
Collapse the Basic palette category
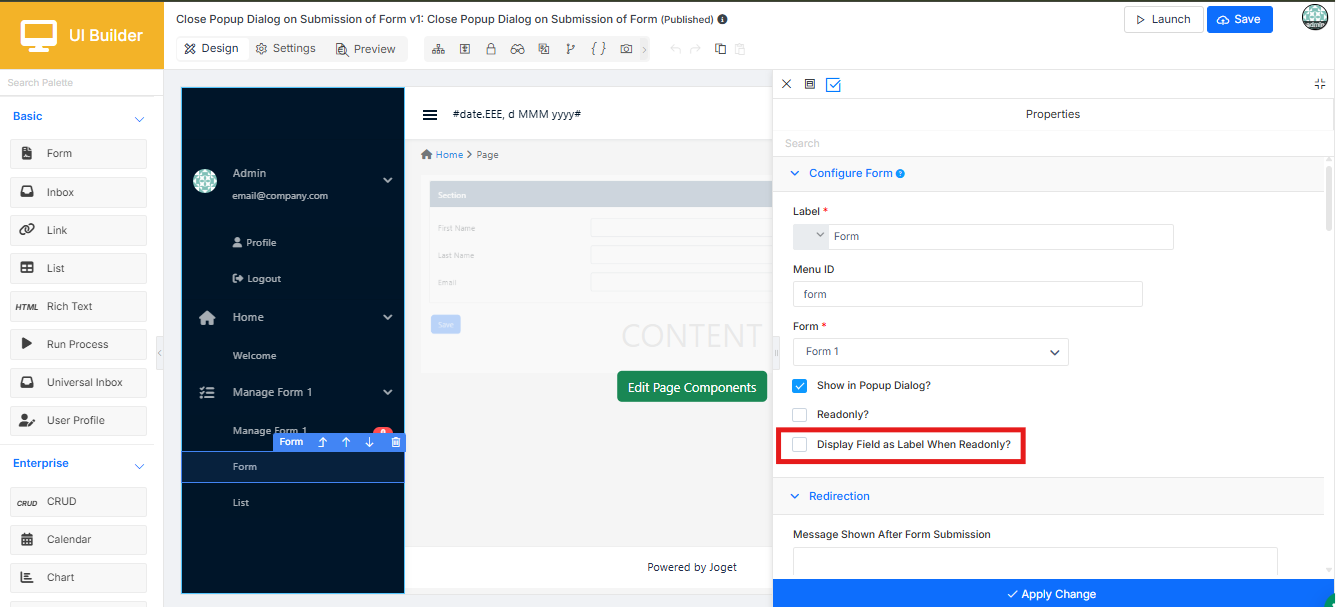(139, 119)
